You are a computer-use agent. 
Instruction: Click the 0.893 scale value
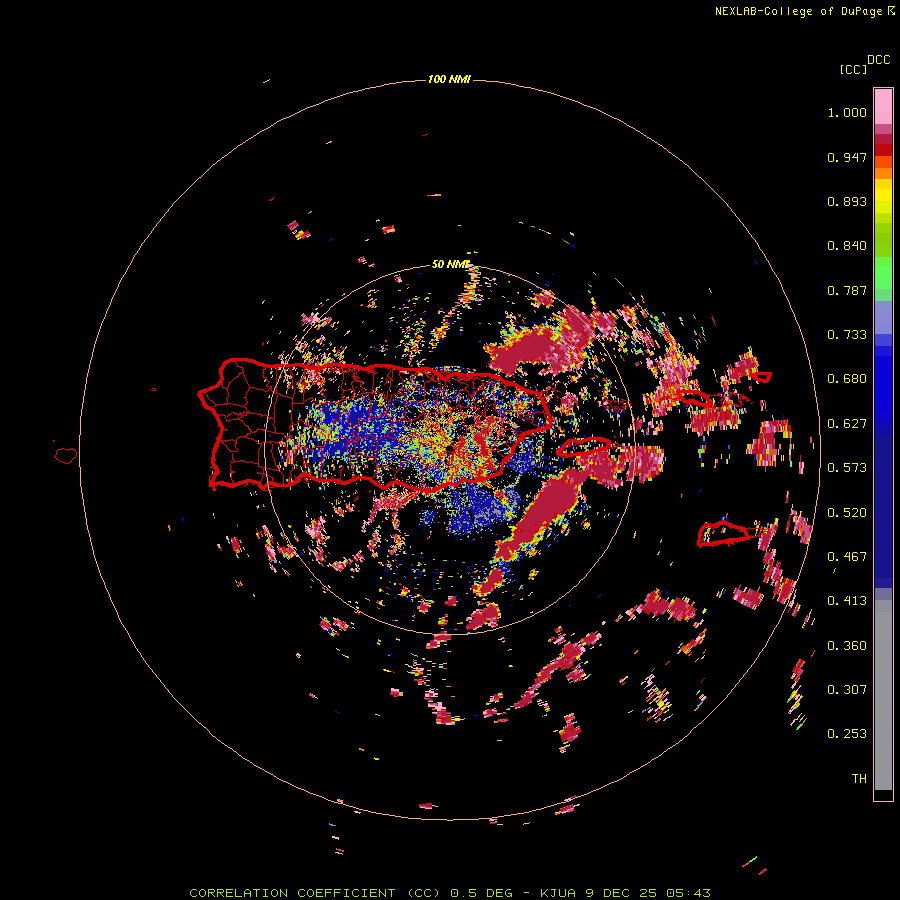coord(847,201)
